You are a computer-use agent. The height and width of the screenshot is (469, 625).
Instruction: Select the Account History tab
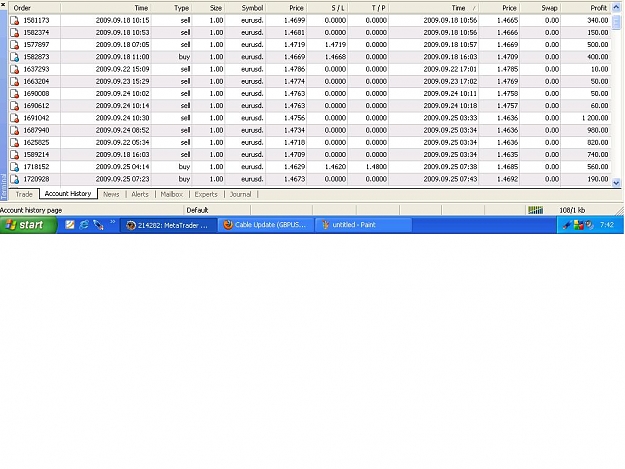(68, 194)
